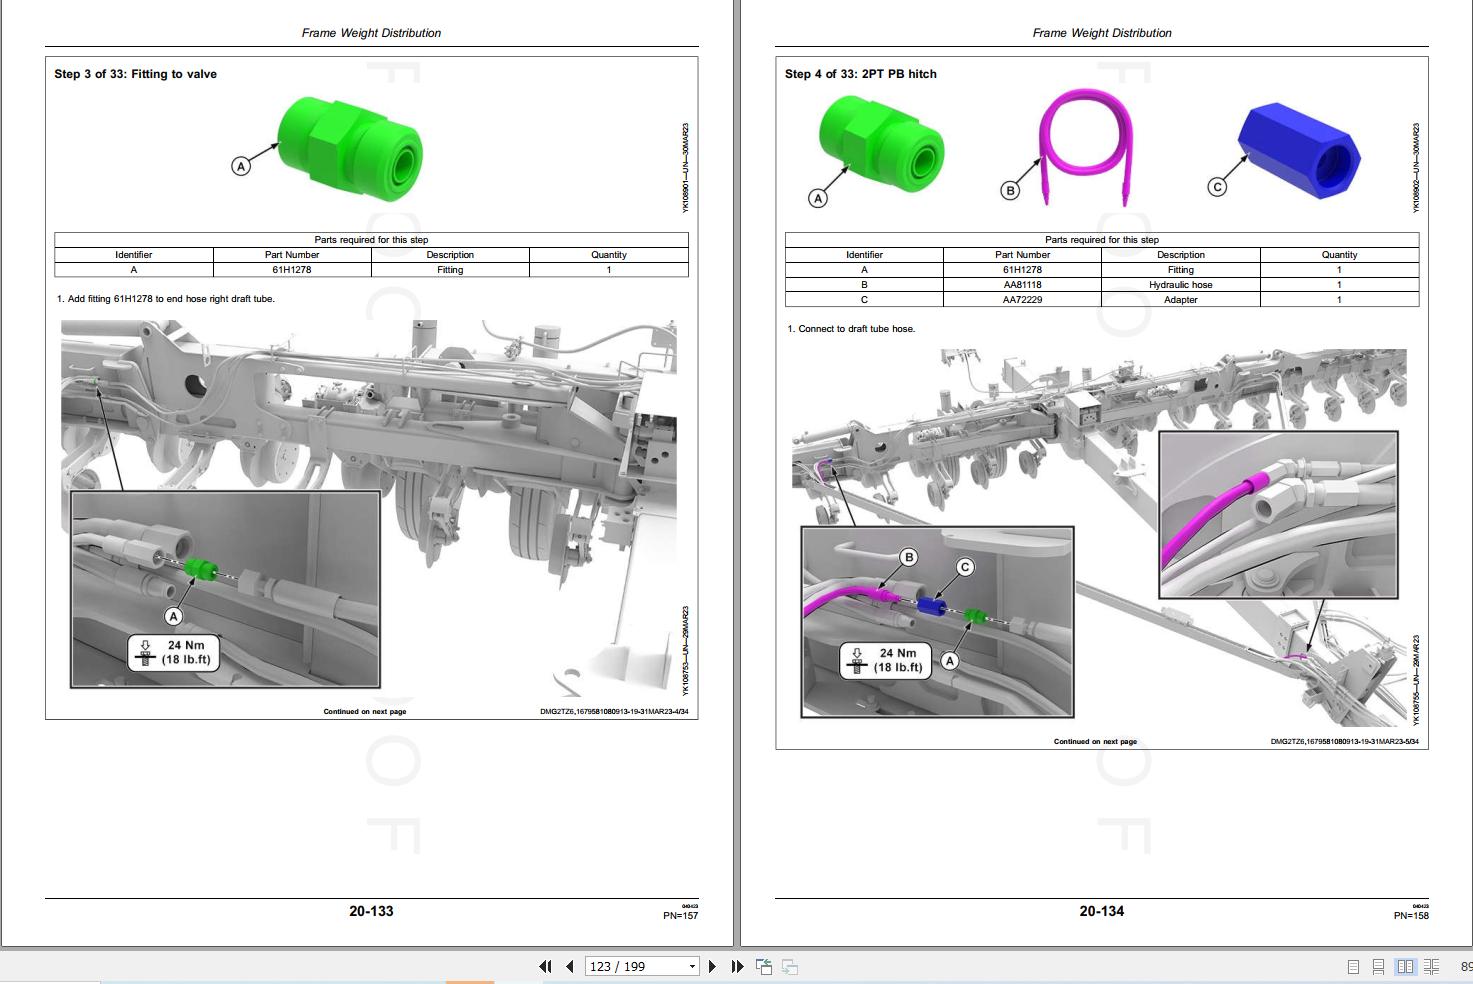
Task: Click part number AA81118 in table
Action: [x=1022, y=285]
